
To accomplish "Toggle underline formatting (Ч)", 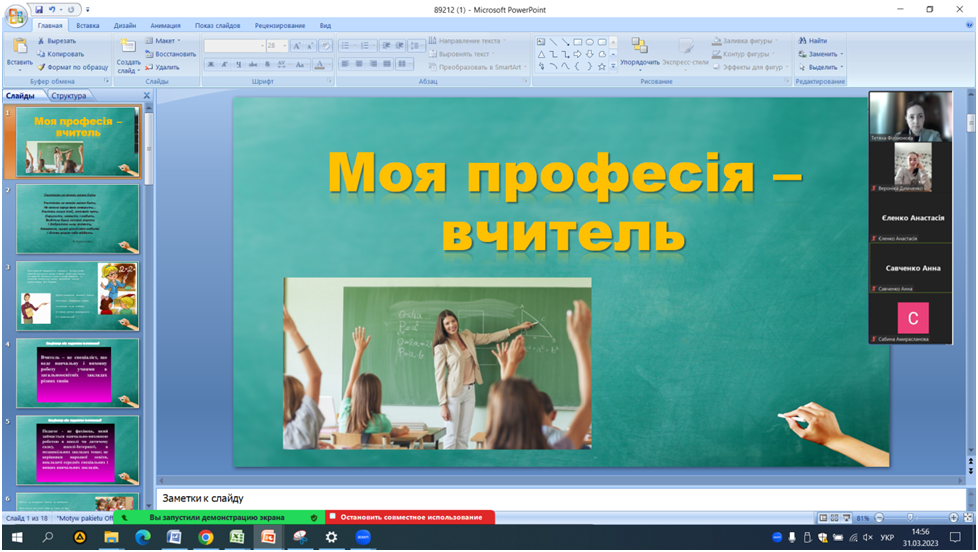I will coord(240,64).
